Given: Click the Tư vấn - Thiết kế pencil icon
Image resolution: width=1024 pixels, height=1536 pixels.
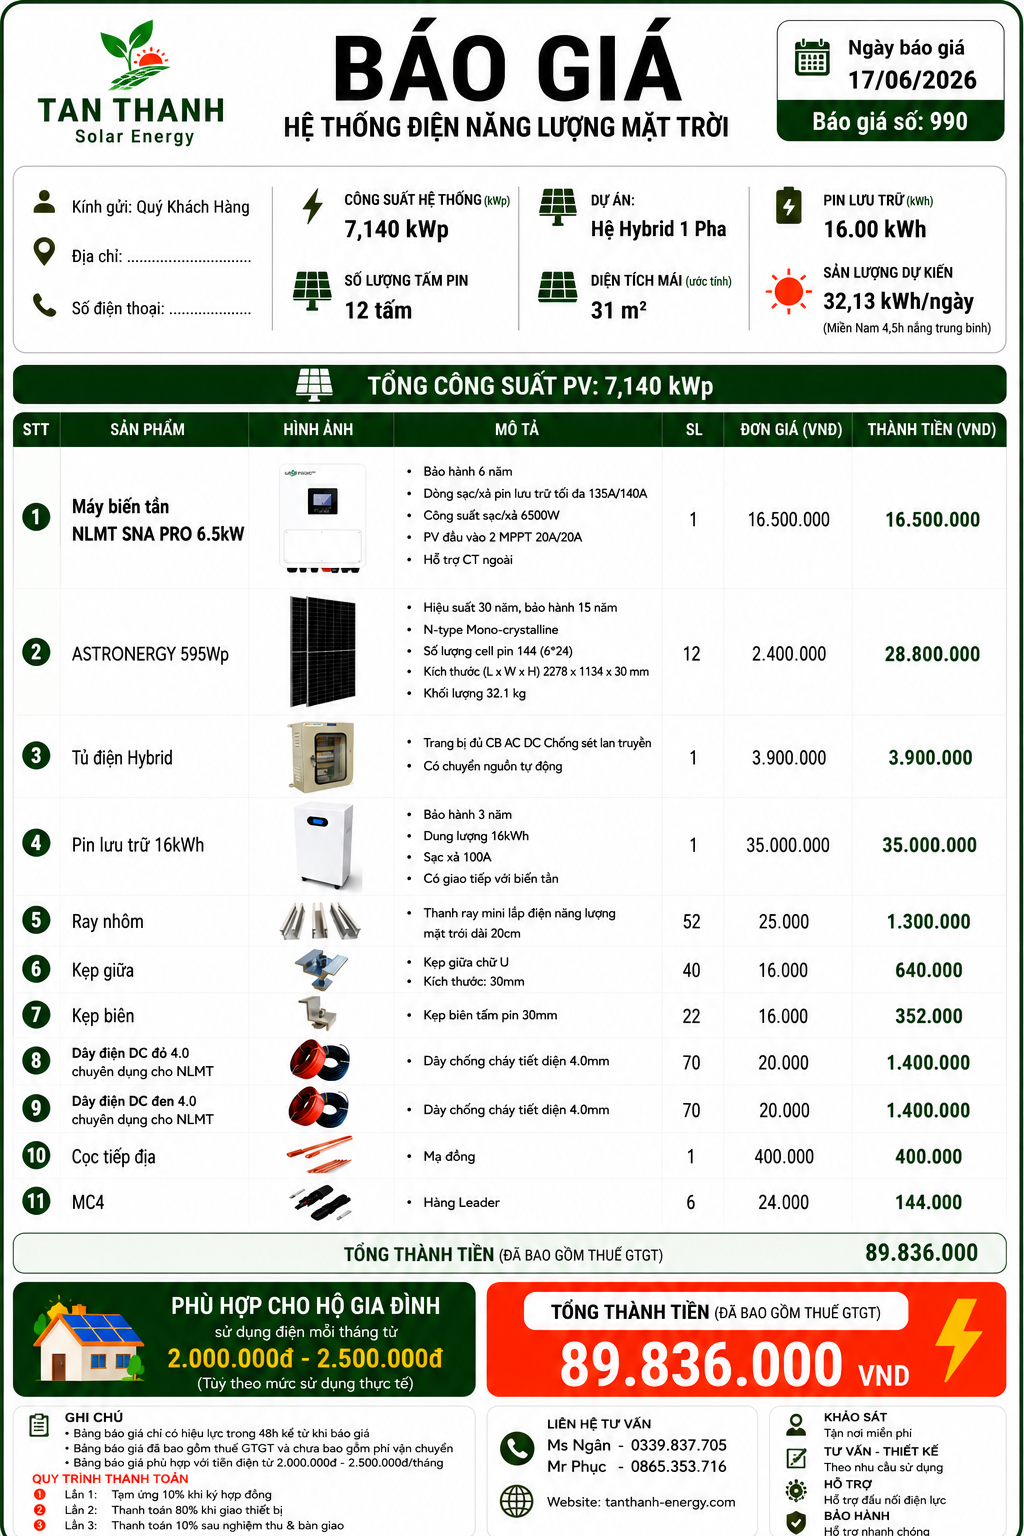Looking at the screenshot, I should pos(796,1457).
